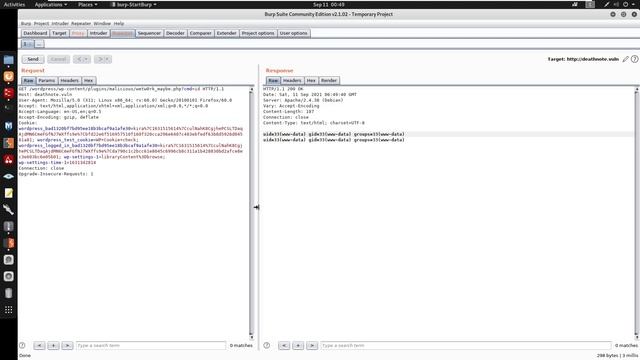Viewport: 640px width, 360px height.
Task: Show Request Headers view
Action: 69,80
